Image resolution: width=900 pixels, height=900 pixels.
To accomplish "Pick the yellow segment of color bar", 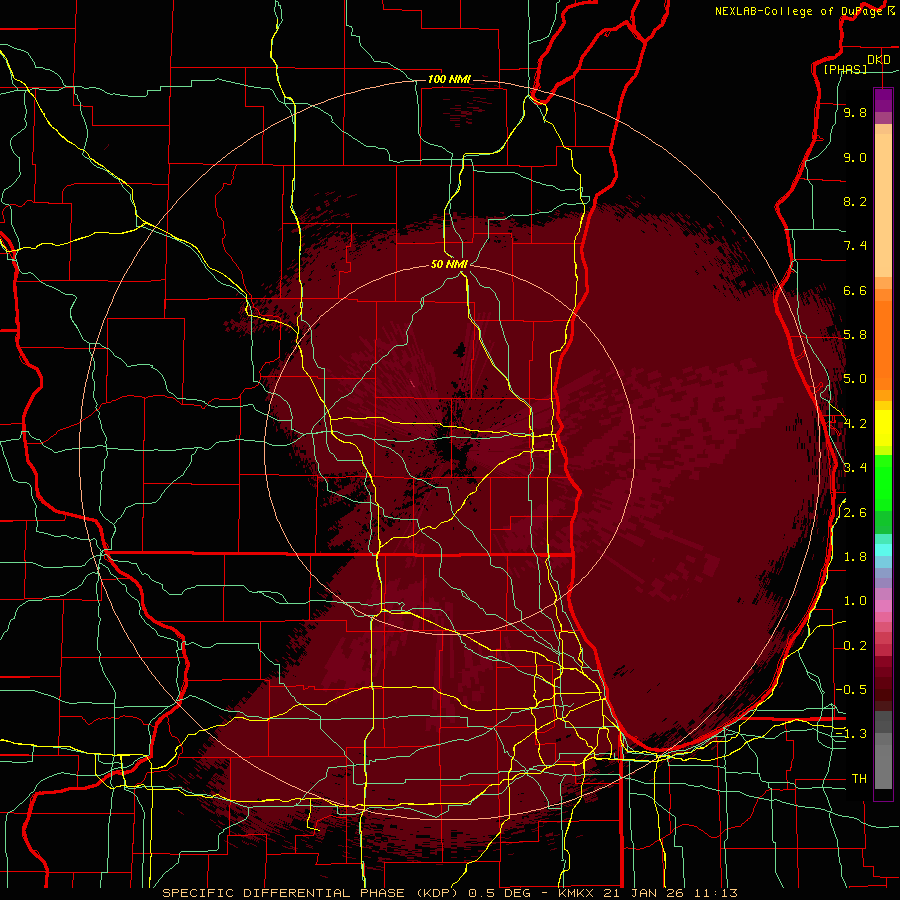I will (883, 428).
